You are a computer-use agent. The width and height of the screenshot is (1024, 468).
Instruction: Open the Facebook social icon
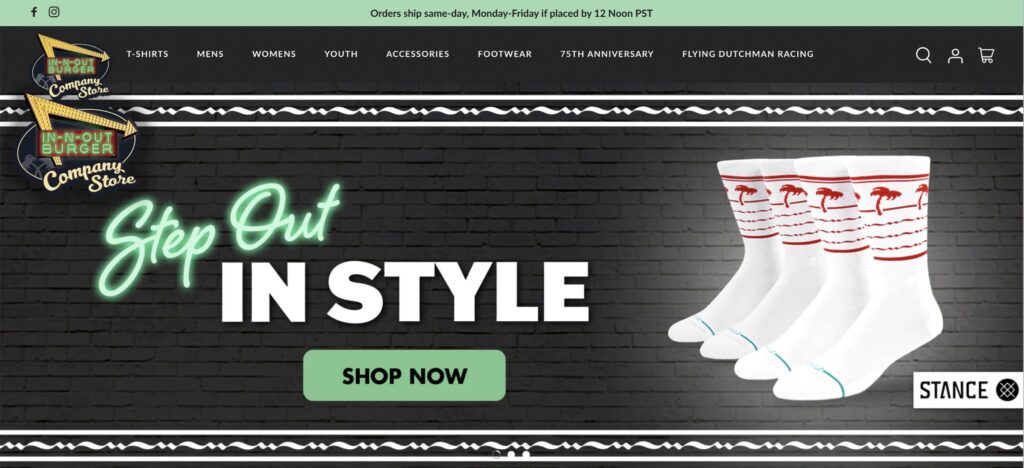coord(34,12)
